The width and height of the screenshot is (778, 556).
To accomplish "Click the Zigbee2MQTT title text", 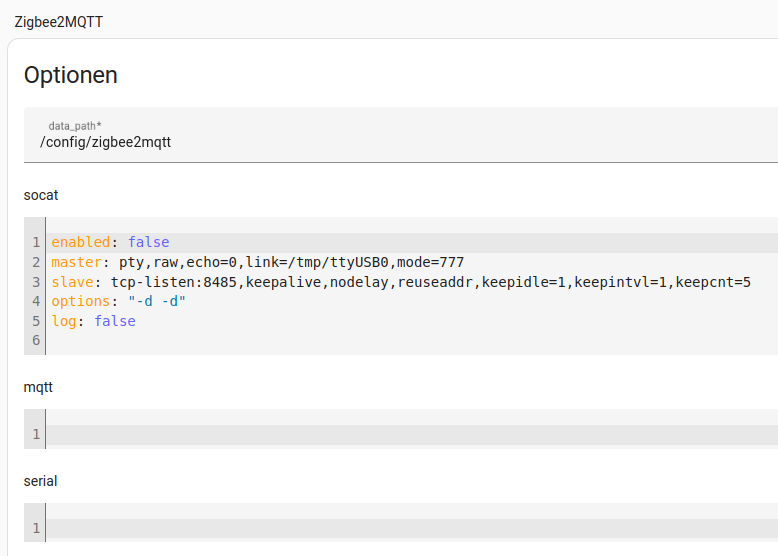I will (59, 22).
